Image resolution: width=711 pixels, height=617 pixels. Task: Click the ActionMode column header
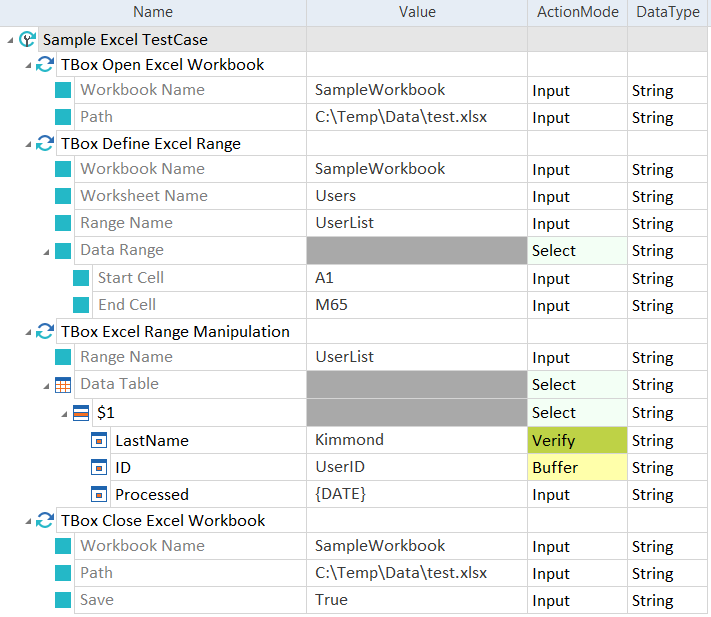[x=577, y=12]
